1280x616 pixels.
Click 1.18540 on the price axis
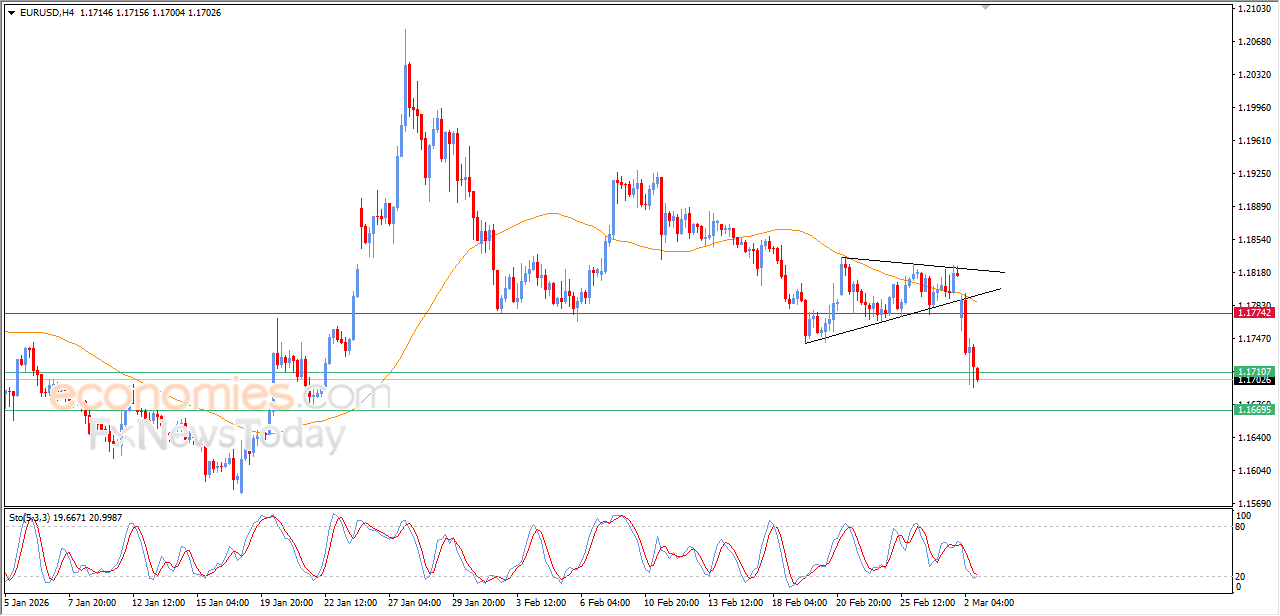1253,240
